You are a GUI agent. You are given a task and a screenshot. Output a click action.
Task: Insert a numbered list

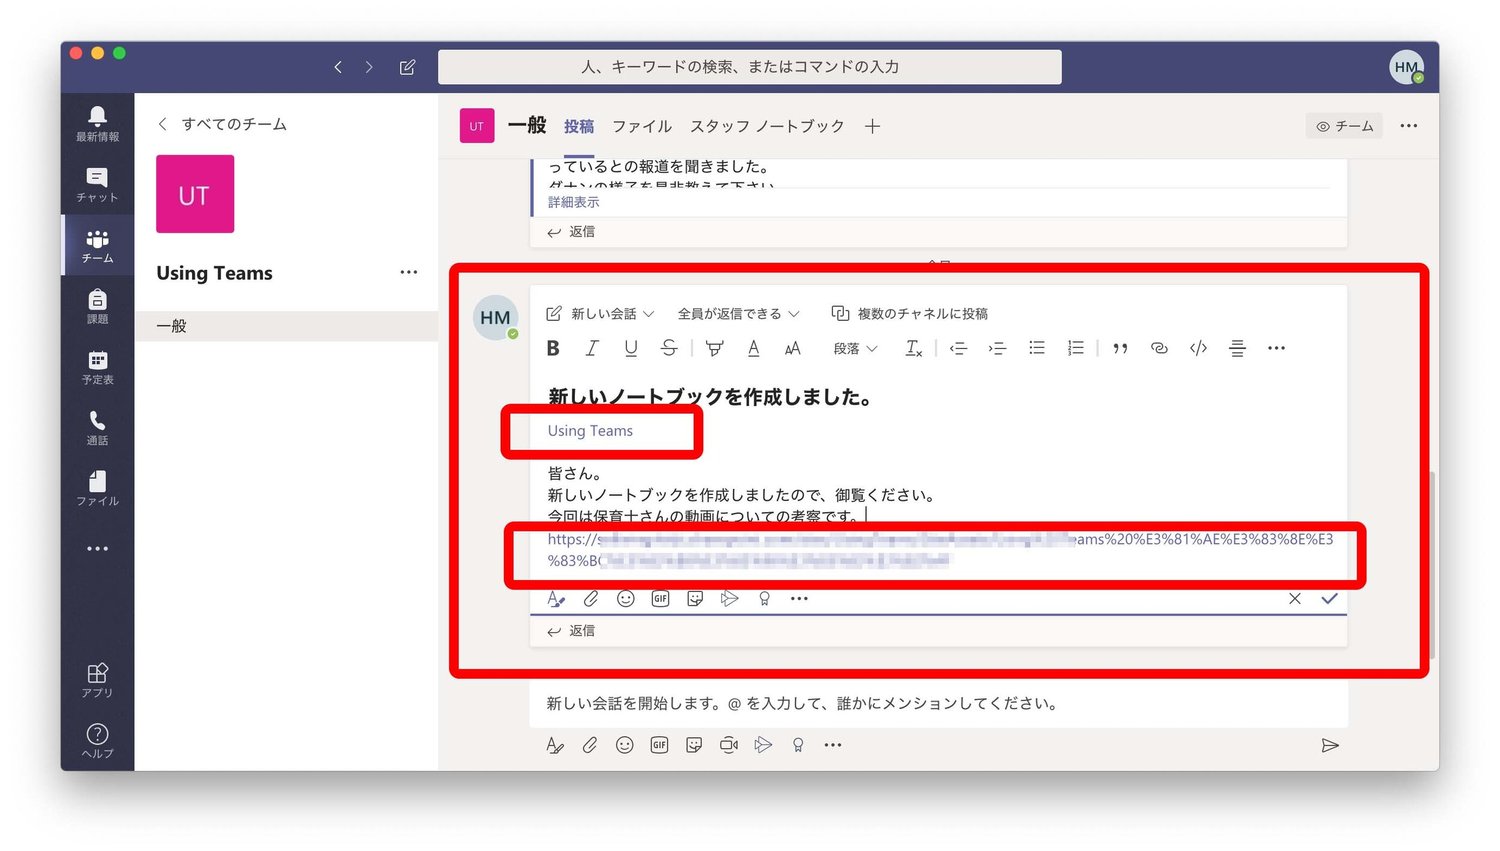click(x=1075, y=348)
